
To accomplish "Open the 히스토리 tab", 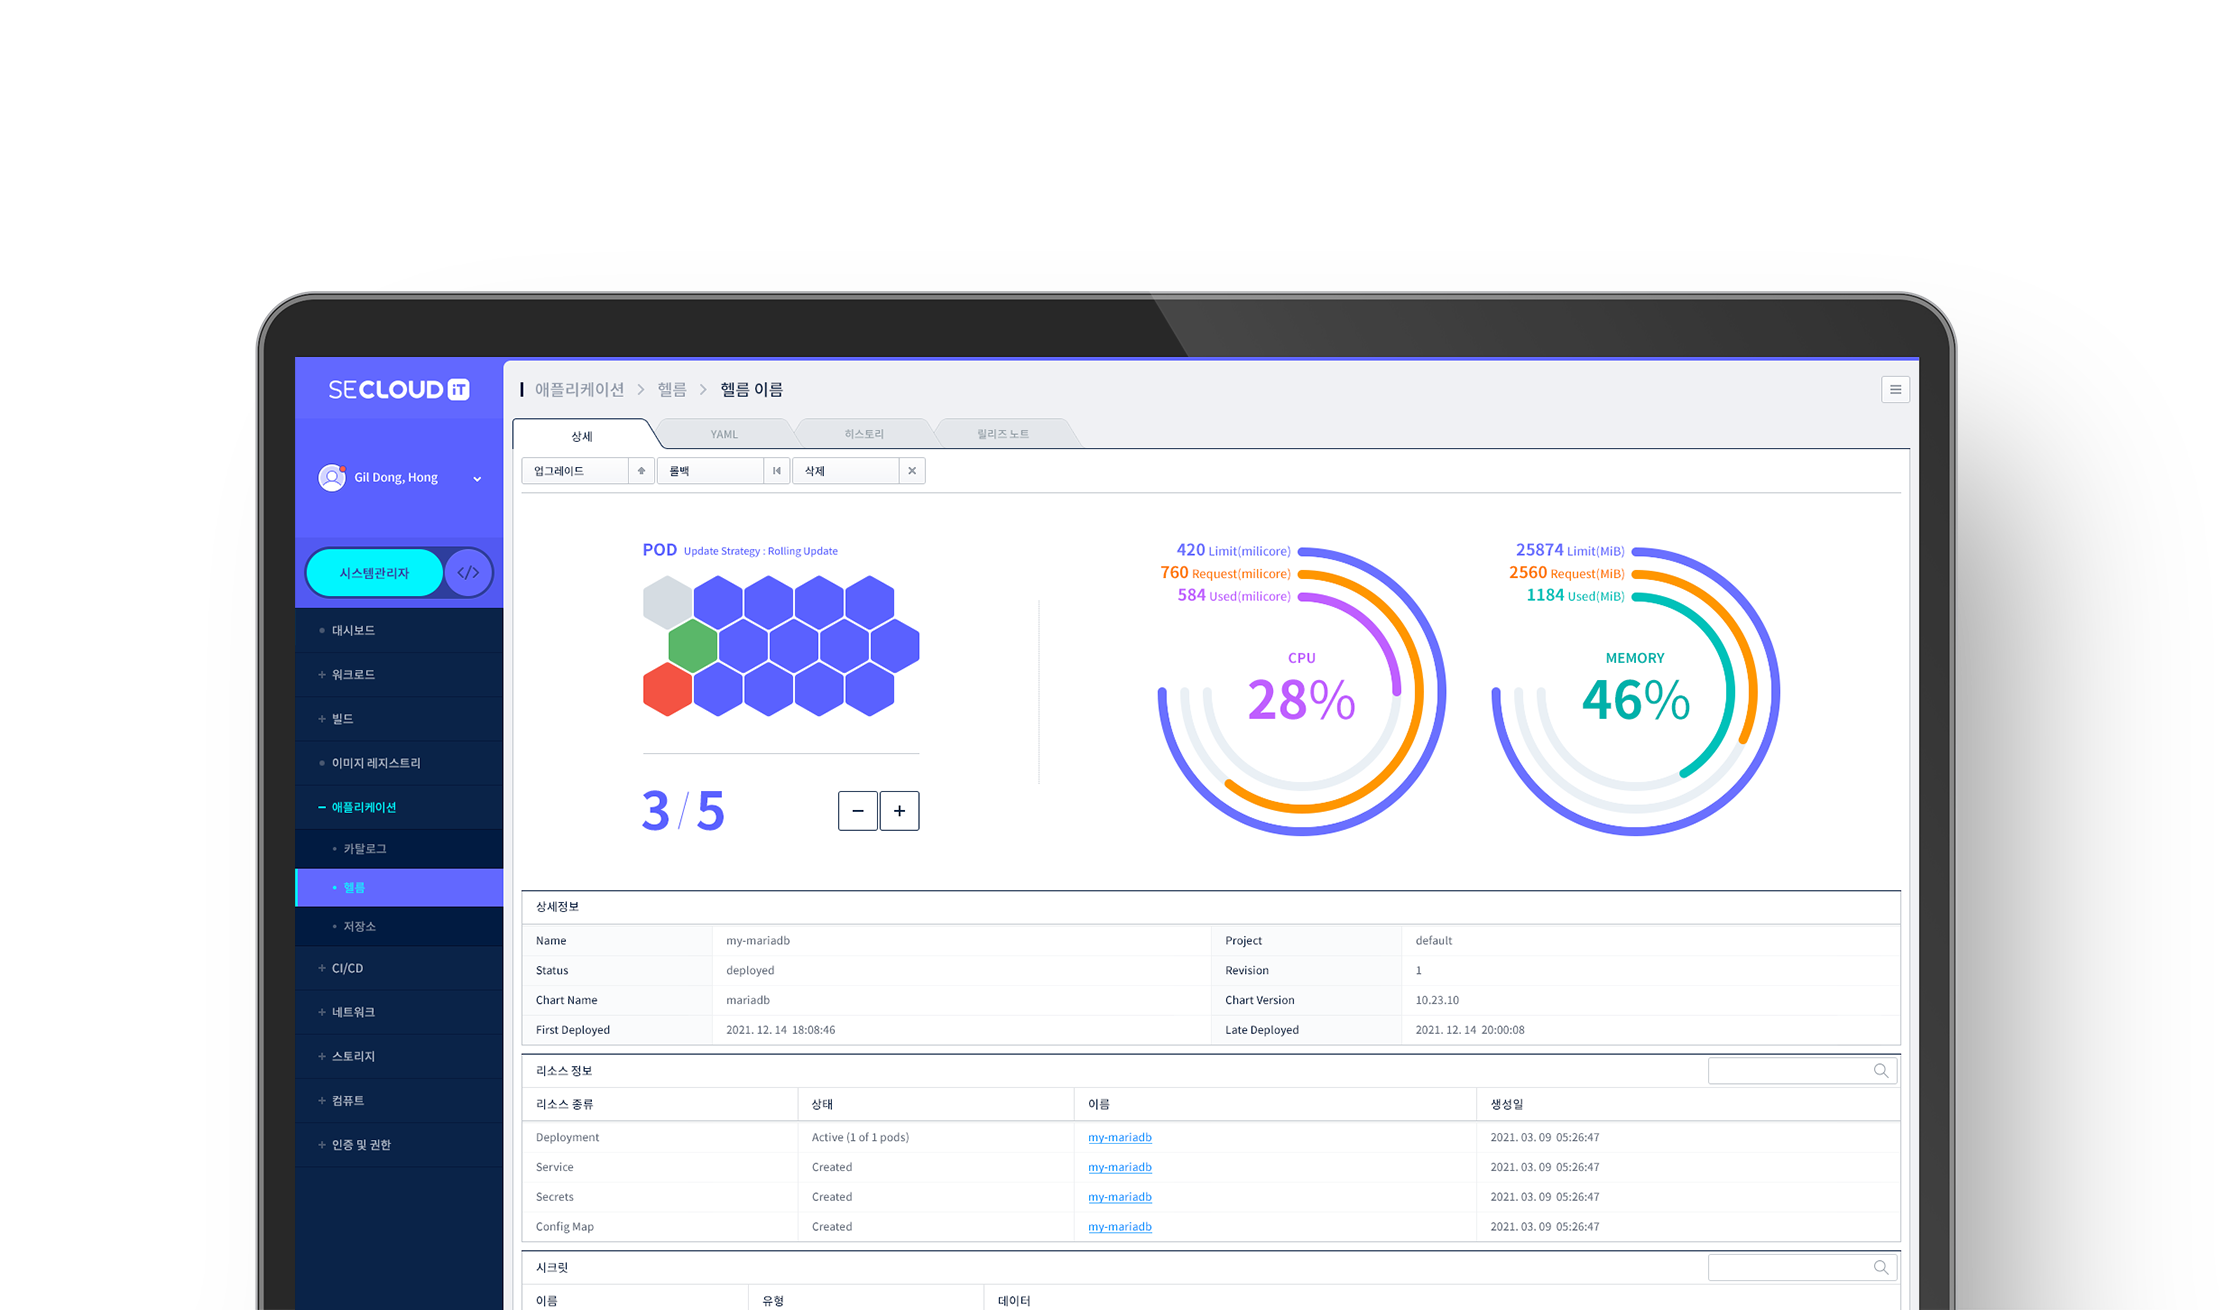I will click(864, 434).
